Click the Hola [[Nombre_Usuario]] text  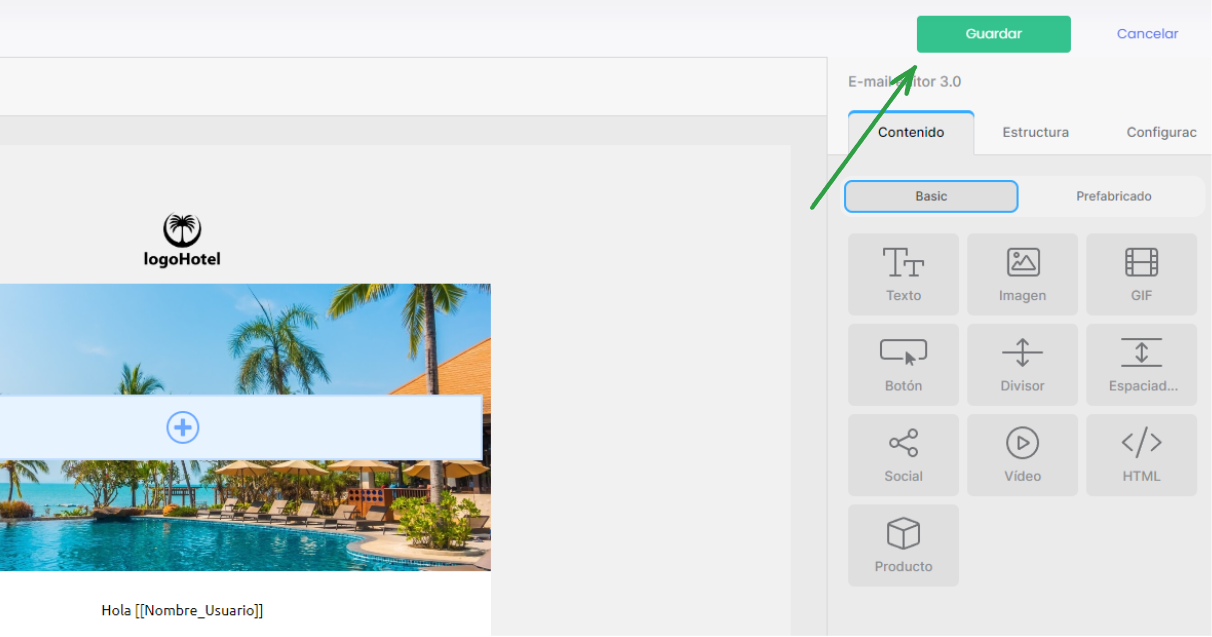coord(182,610)
